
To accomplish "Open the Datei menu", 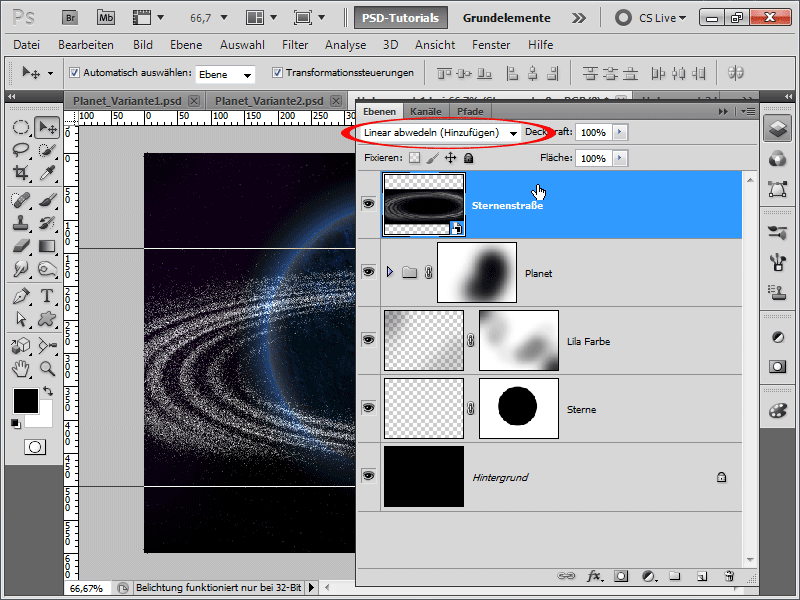I will pos(27,45).
